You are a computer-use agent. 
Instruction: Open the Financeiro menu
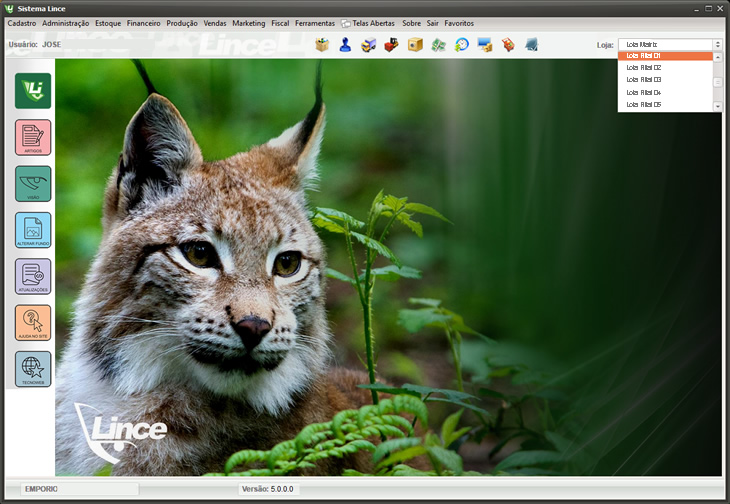(143, 23)
